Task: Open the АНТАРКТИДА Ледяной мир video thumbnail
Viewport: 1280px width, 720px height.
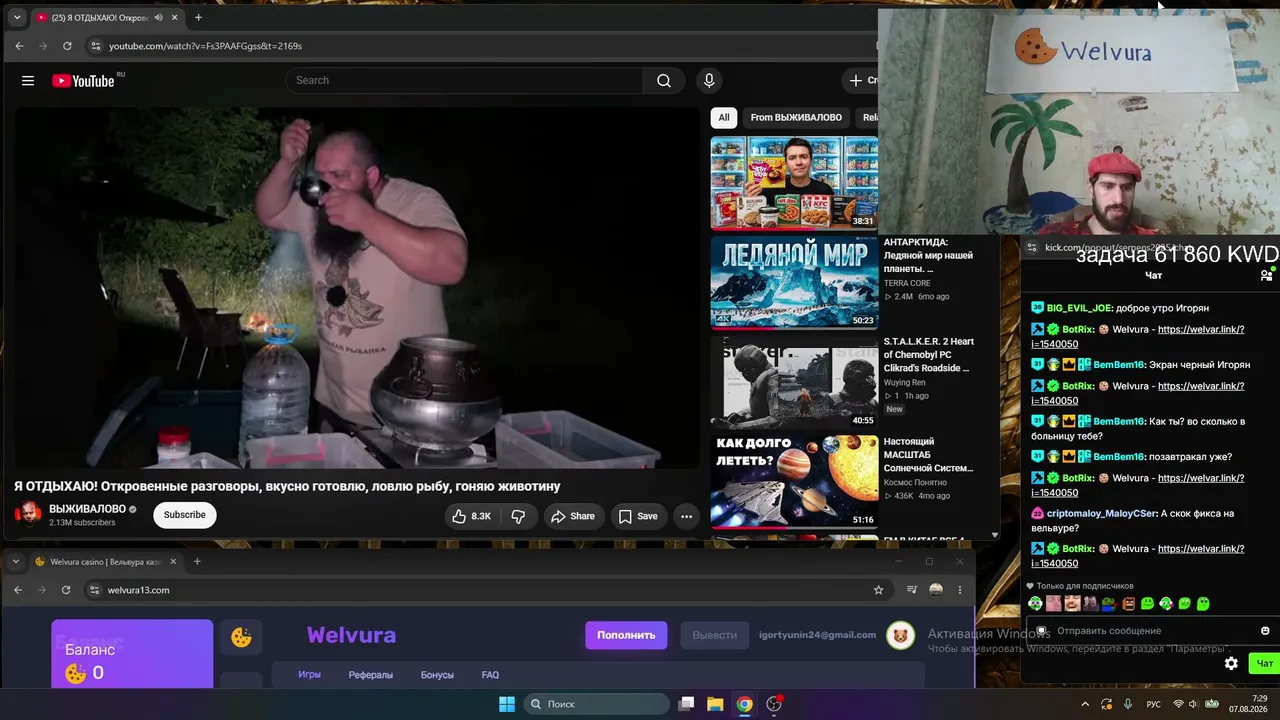Action: click(x=794, y=283)
